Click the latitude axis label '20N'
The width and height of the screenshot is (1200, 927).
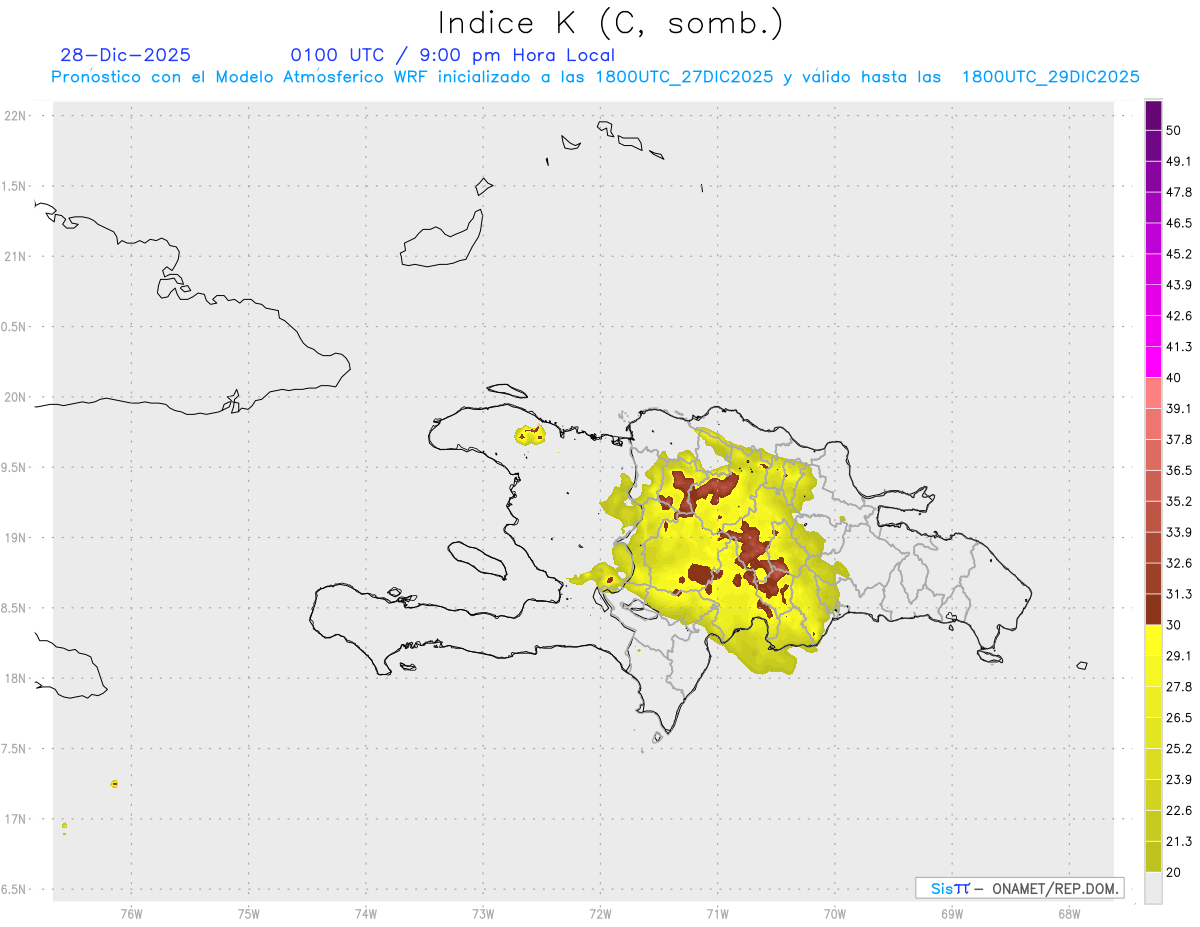pyautogui.click(x=17, y=397)
